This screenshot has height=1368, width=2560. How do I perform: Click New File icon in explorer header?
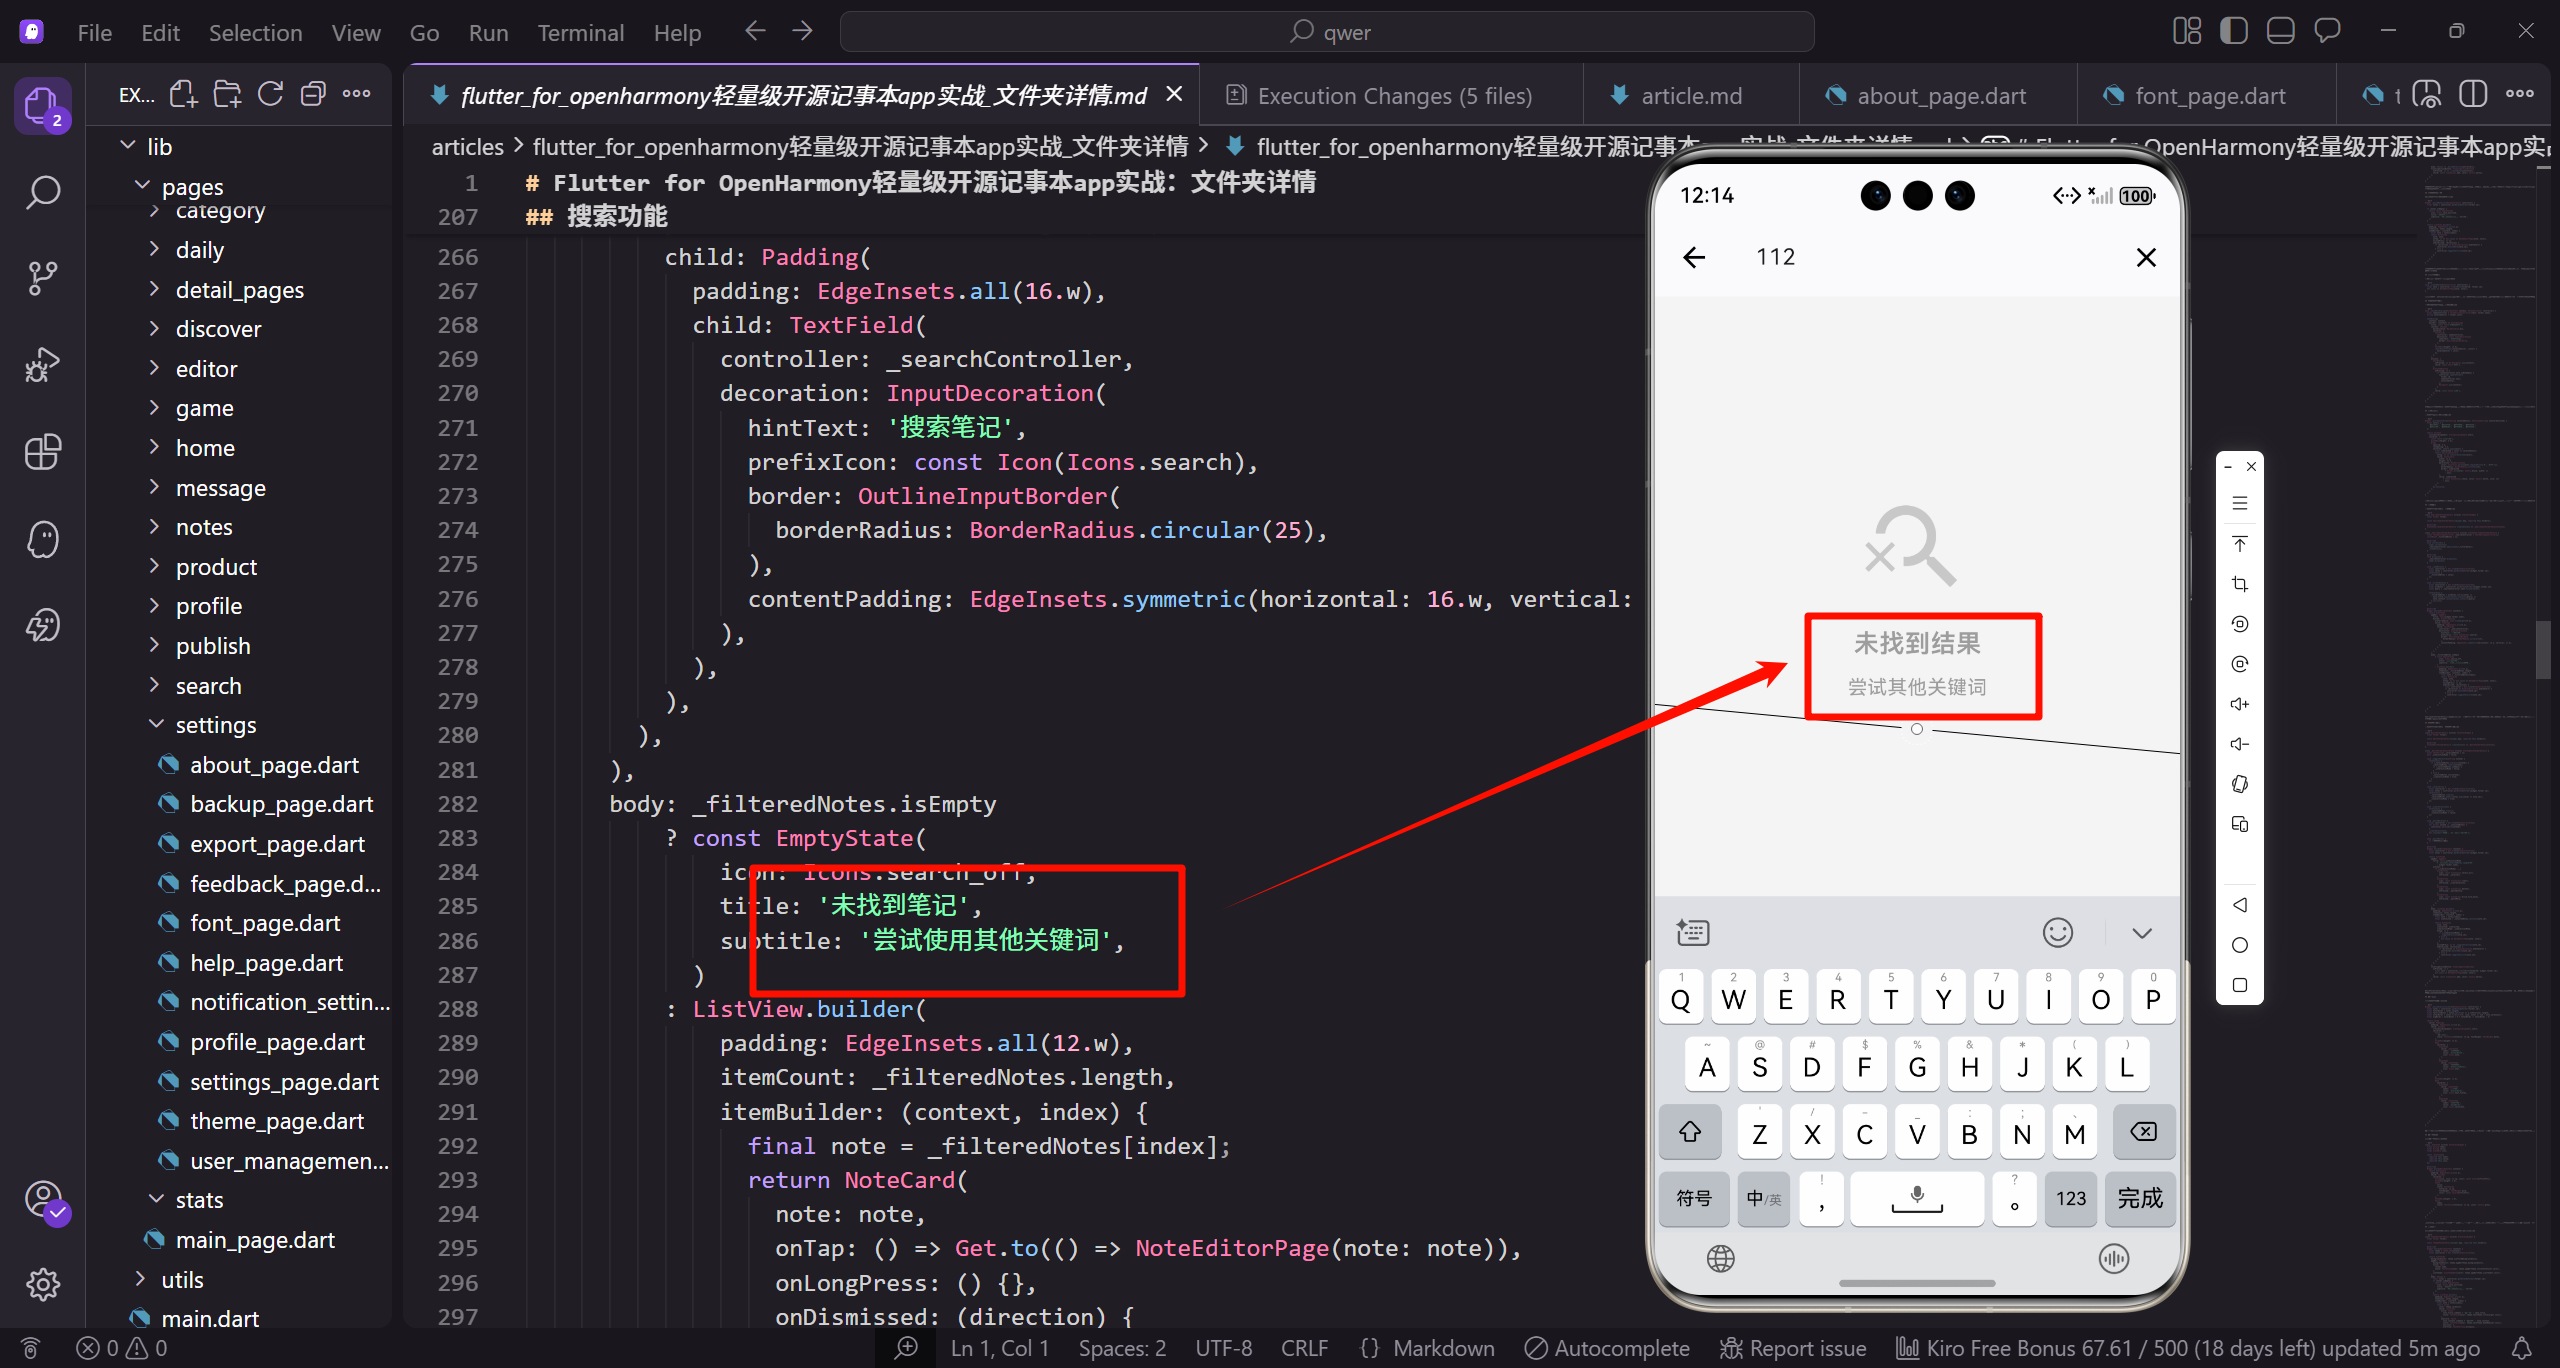click(183, 95)
